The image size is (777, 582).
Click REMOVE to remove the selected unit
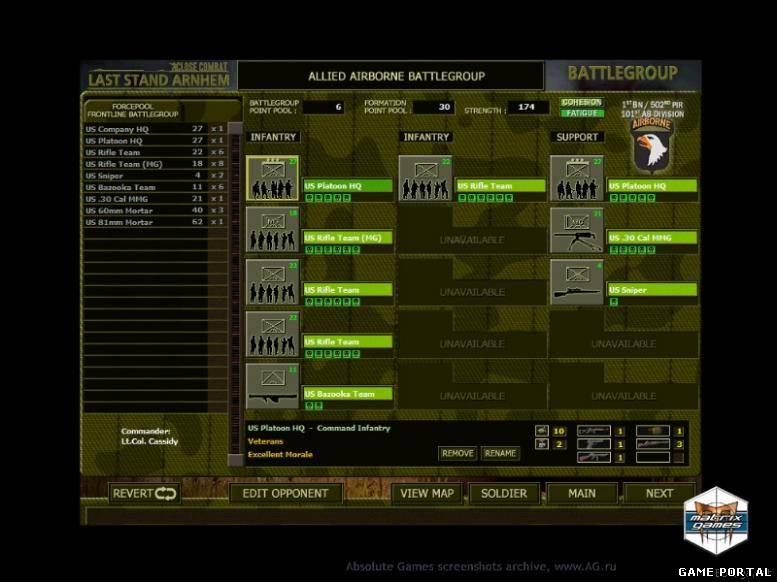click(457, 454)
